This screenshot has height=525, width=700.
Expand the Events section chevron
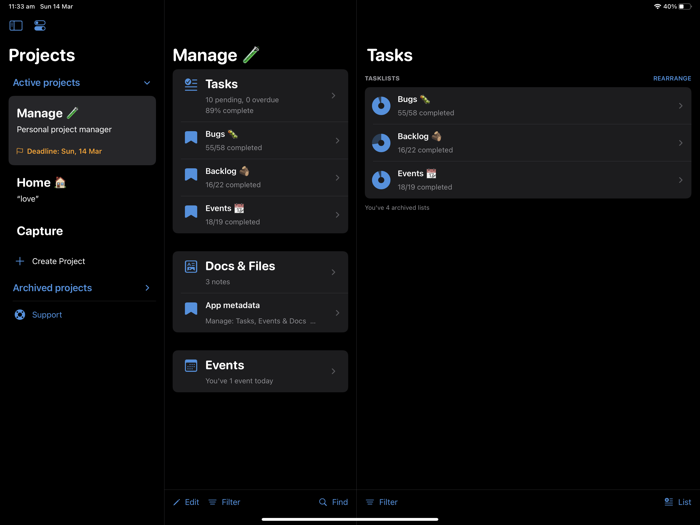coord(333,371)
